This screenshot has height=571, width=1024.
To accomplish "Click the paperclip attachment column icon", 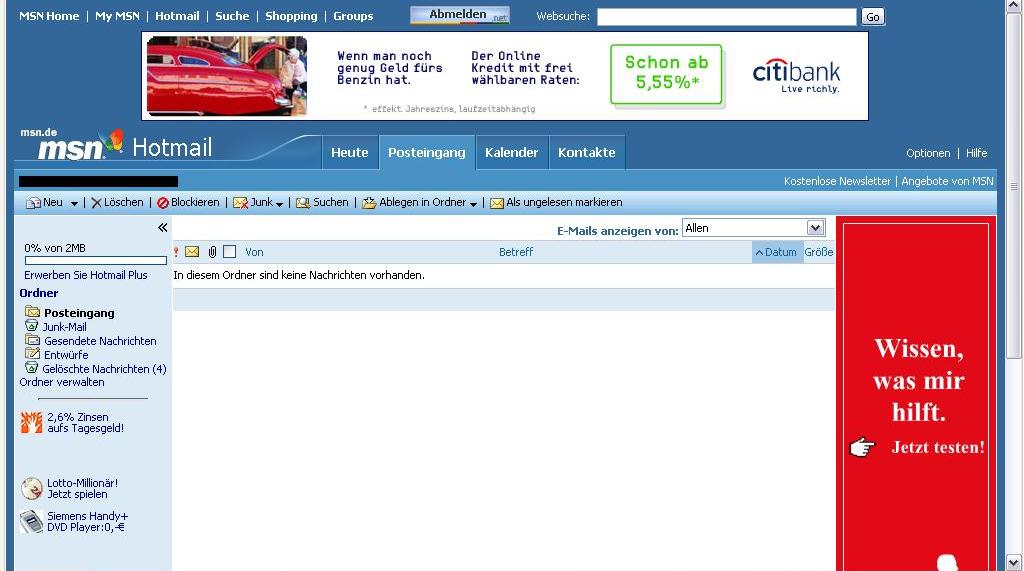I will pos(212,252).
